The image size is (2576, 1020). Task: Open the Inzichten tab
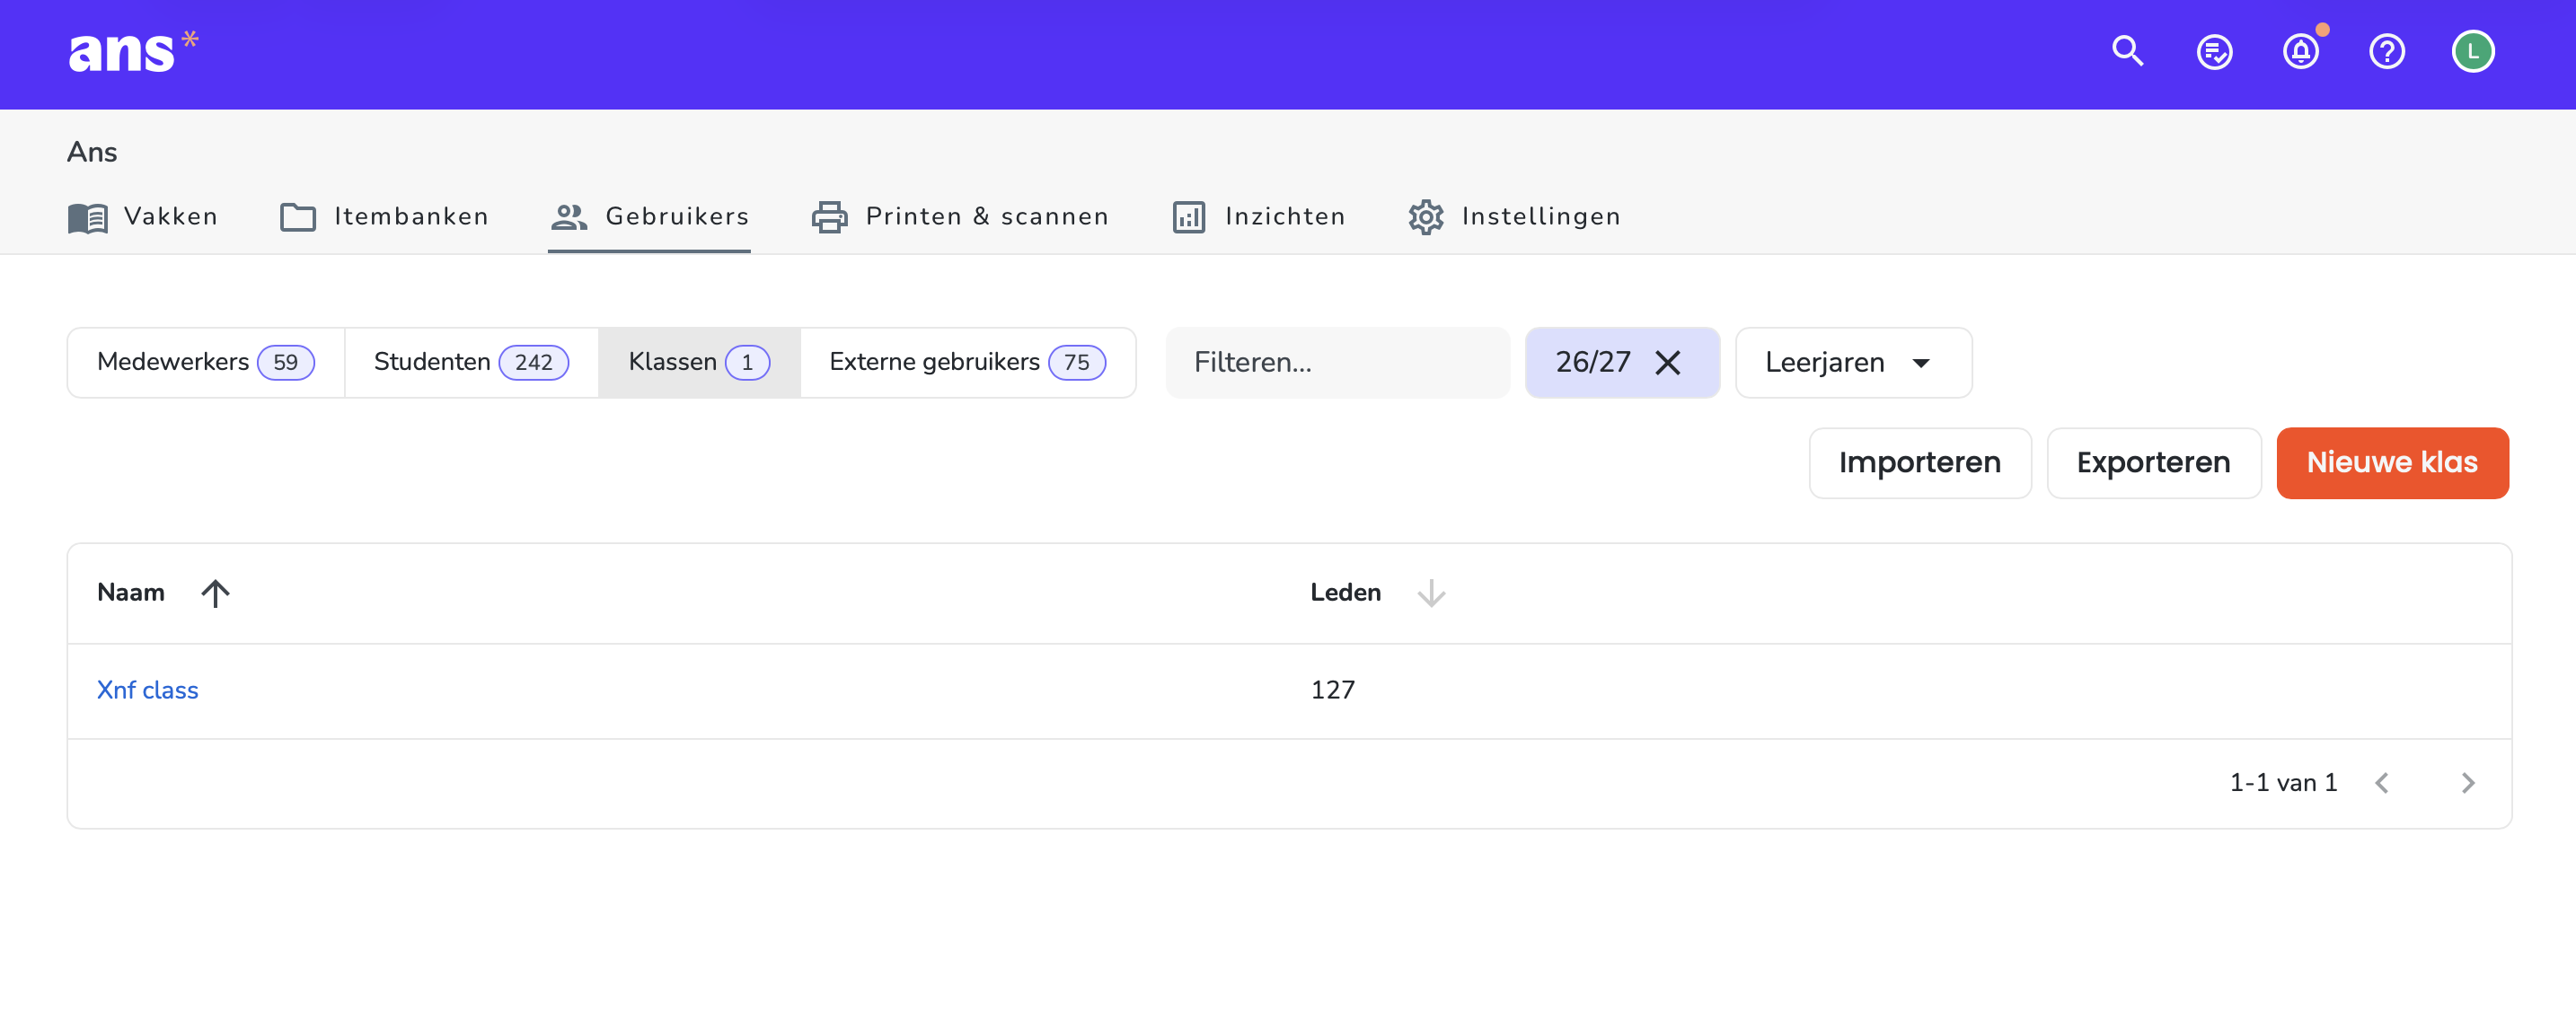click(1259, 216)
